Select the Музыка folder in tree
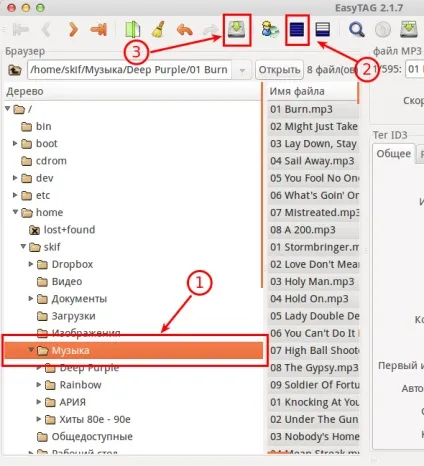The width and height of the screenshot is (424, 466). (x=134, y=350)
